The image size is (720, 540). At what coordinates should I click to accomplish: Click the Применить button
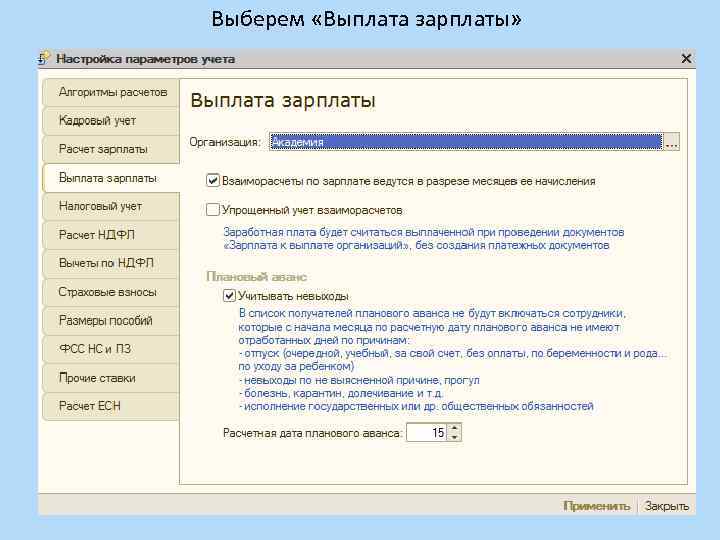[596, 506]
